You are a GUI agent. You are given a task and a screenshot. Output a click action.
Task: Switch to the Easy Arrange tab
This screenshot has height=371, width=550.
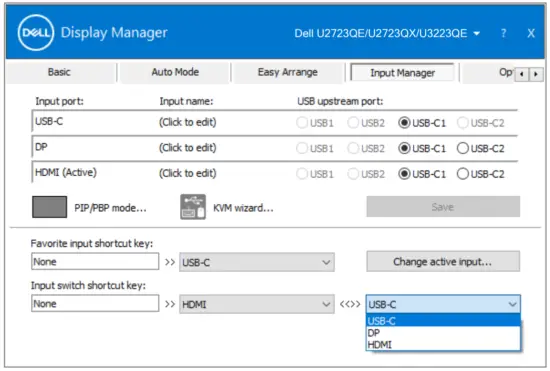click(288, 72)
